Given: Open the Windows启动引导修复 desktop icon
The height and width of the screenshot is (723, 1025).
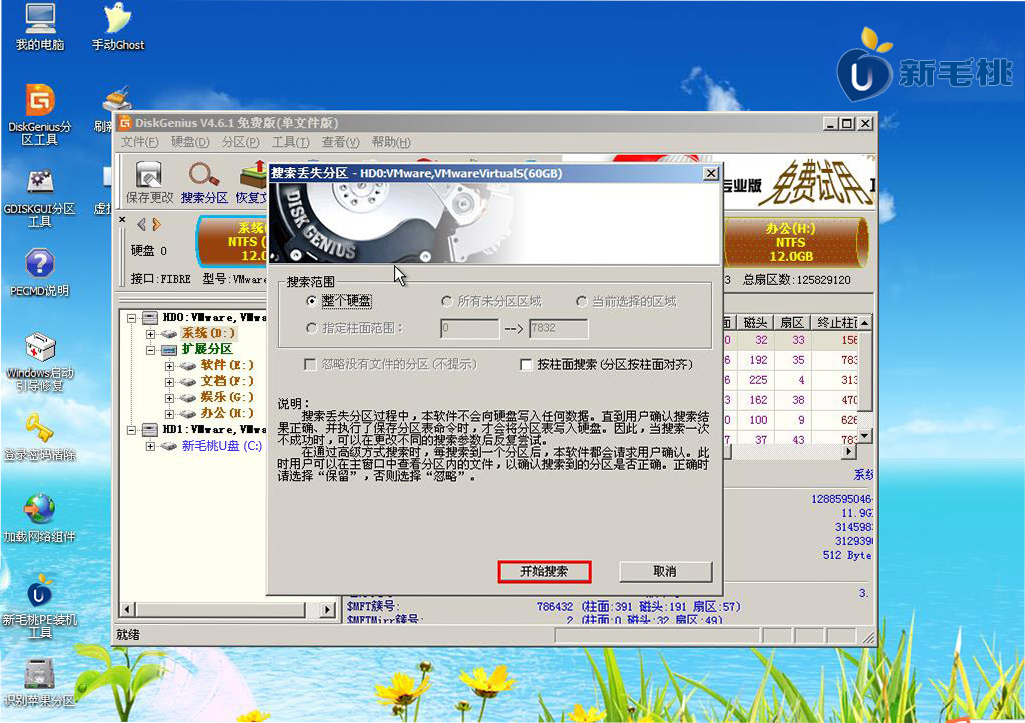Looking at the screenshot, I should [40, 362].
